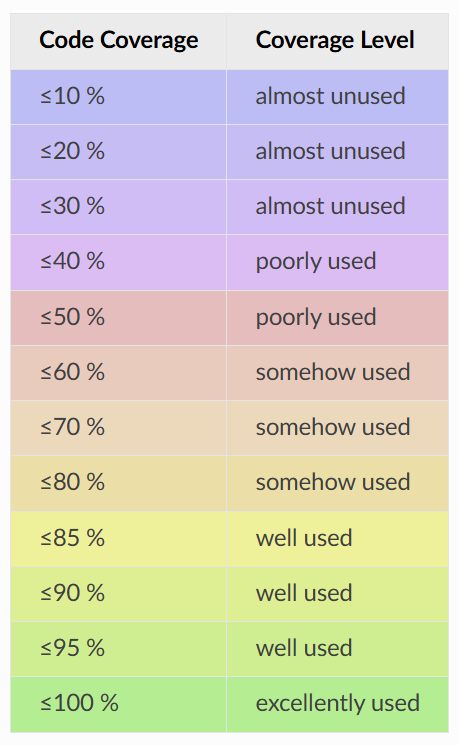459x745 pixels.
Task: Select the ≤80 % coverage cell
Action: pos(118,483)
